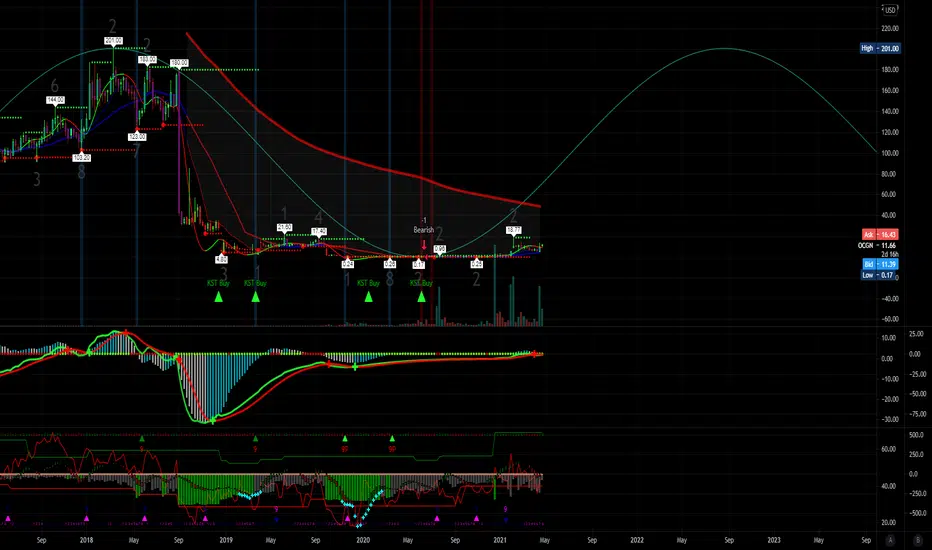932x550 pixels.
Task: Click the 2023 label on time axis
Action: click(774, 540)
